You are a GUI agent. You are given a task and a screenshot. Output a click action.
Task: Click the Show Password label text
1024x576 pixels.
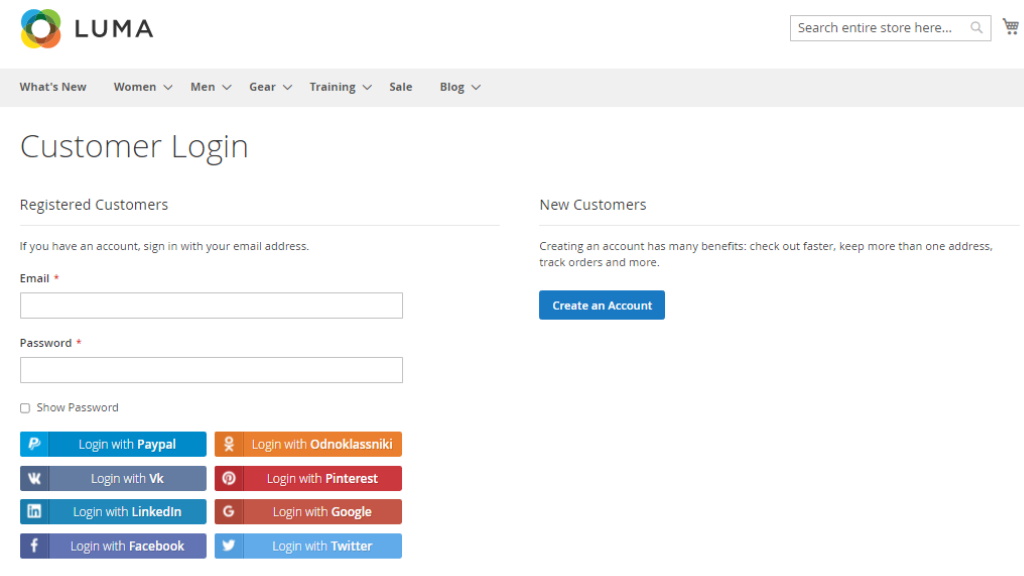78,408
